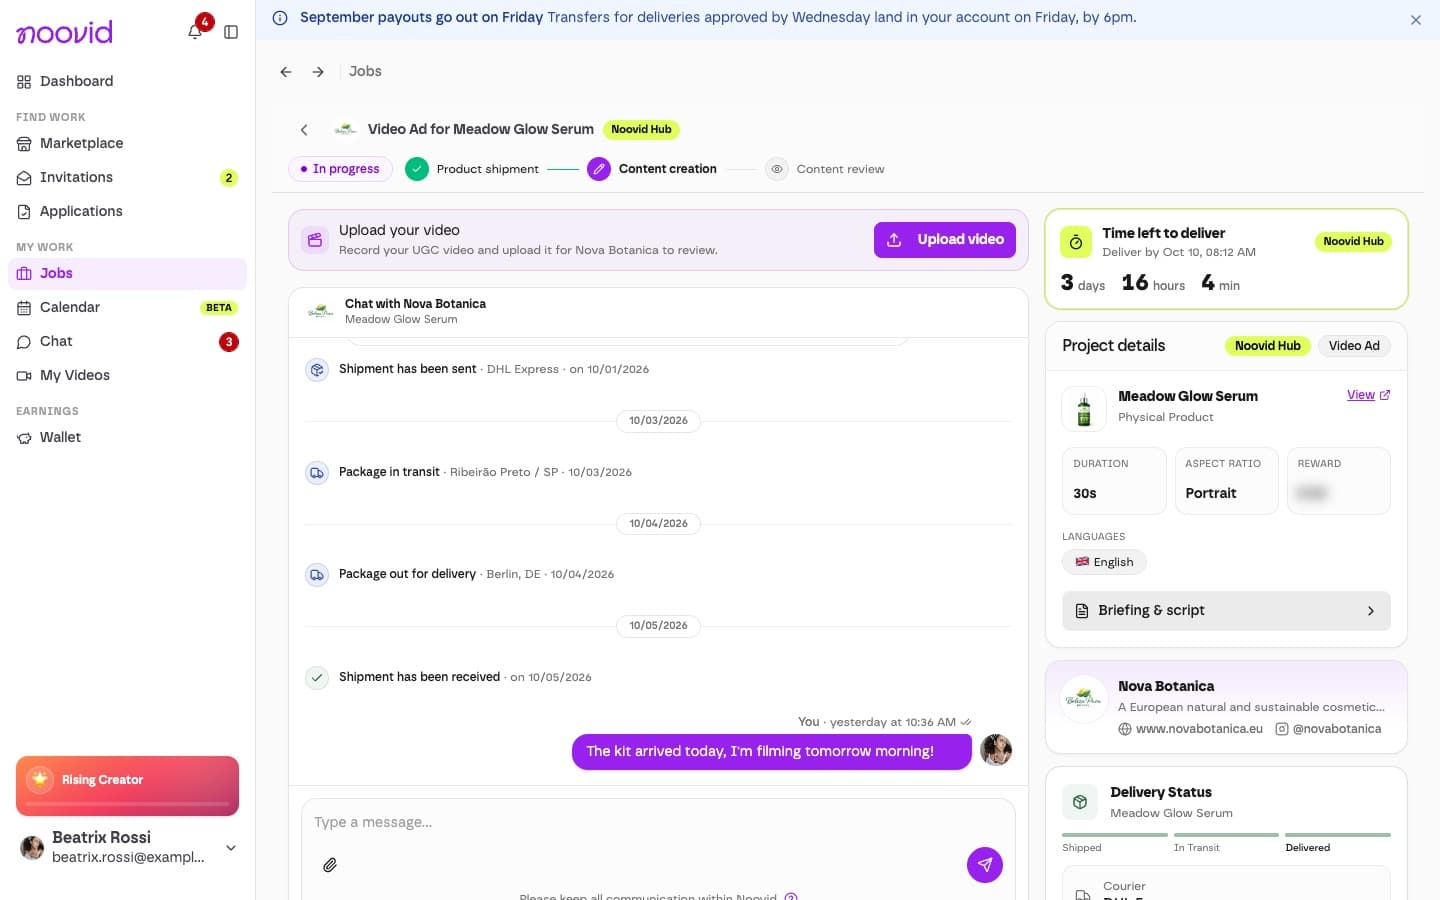Dismiss the September payouts banner
The height and width of the screenshot is (900, 1440).
click(1416, 20)
